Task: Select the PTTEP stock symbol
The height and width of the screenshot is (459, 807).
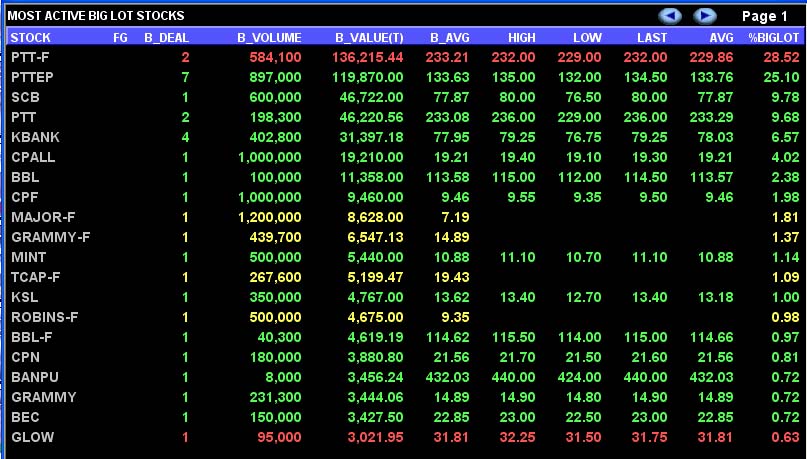Action: (32, 77)
